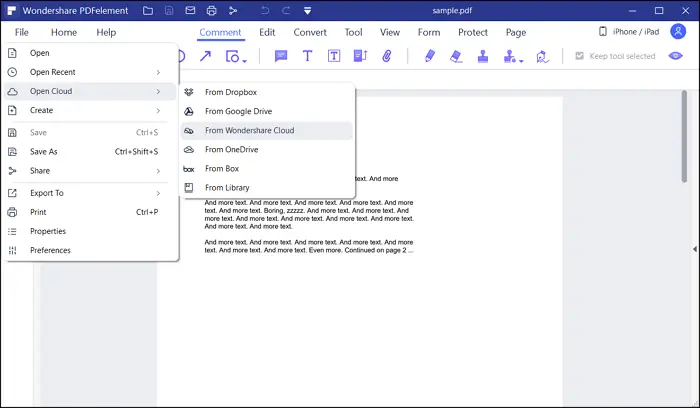700x408 pixels.
Task: Expand the Create submenu
Action: [89, 110]
